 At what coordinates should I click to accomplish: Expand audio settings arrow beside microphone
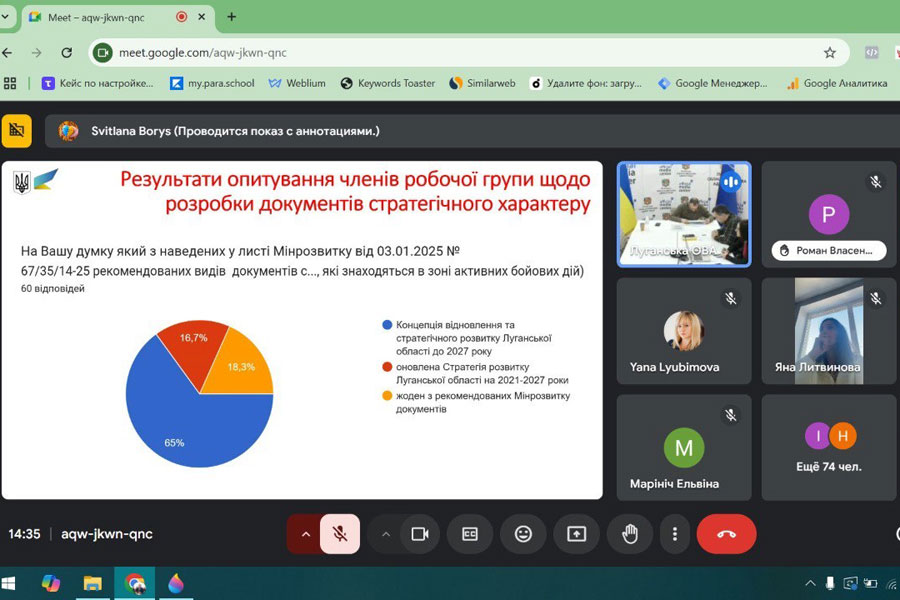305,534
